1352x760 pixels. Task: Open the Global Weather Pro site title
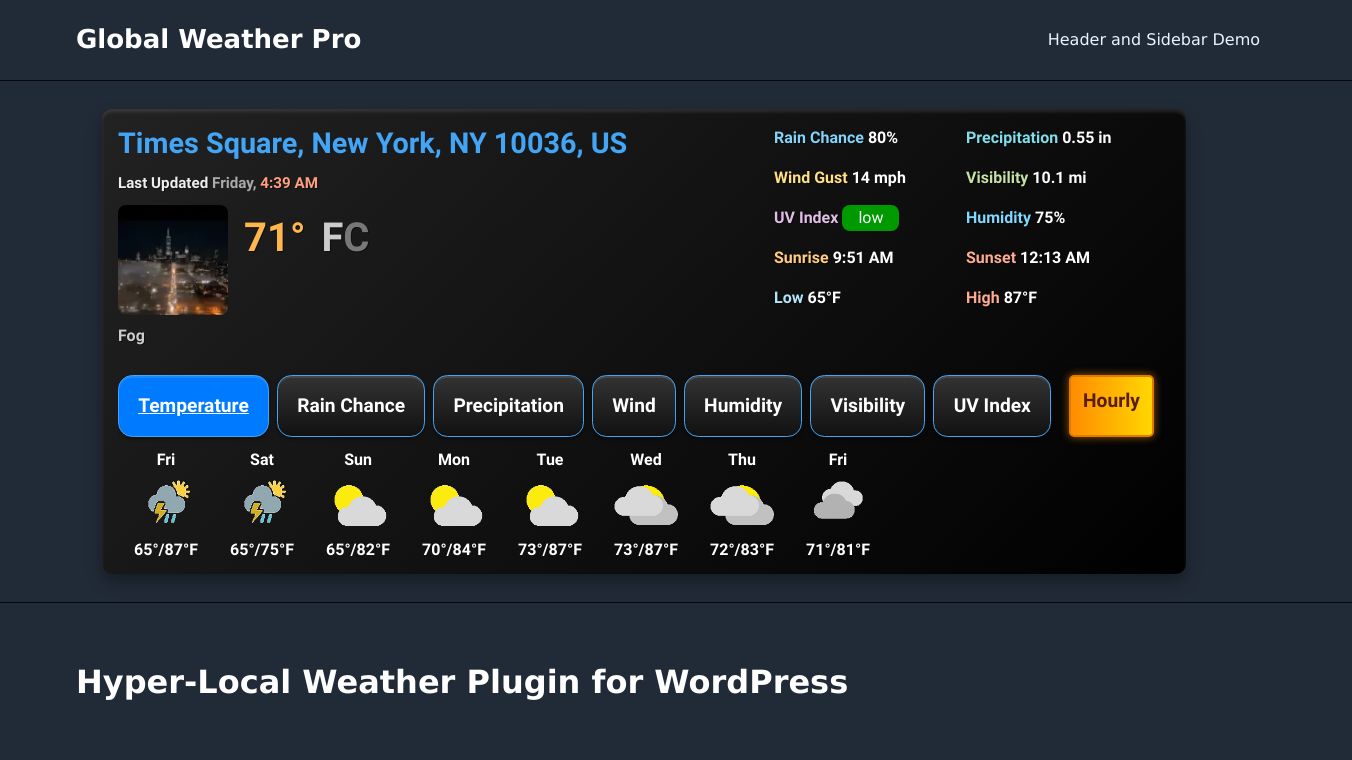click(x=218, y=39)
